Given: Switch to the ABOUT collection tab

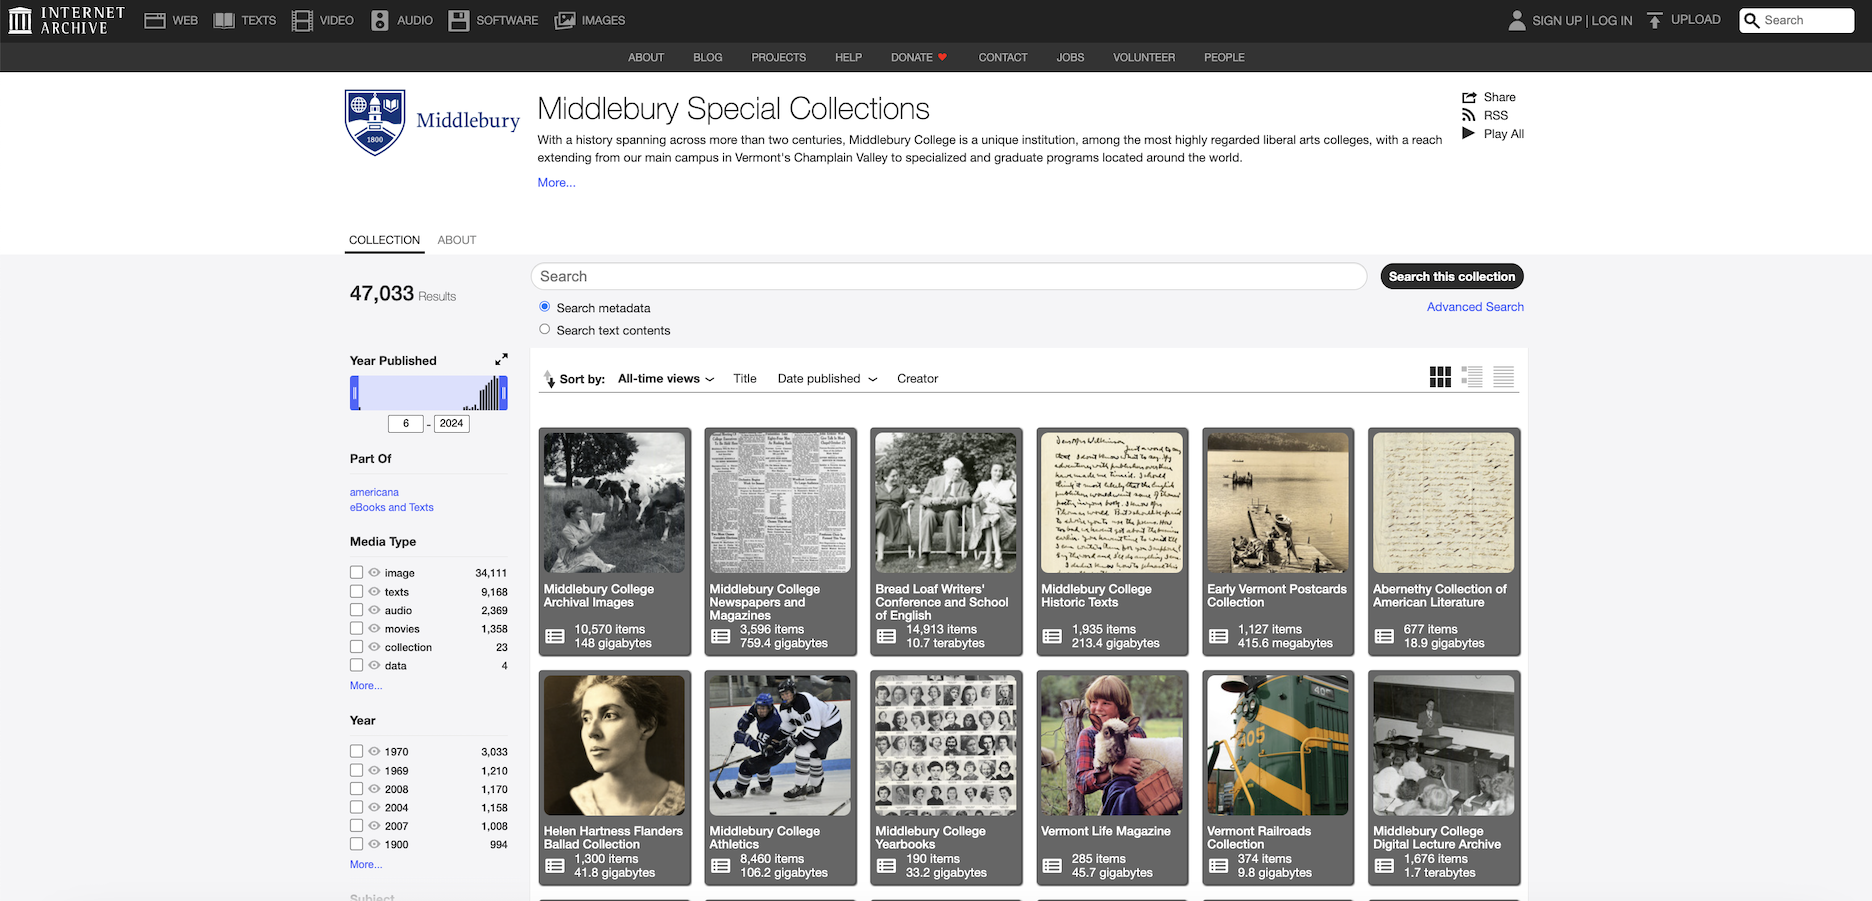Looking at the screenshot, I should (457, 240).
